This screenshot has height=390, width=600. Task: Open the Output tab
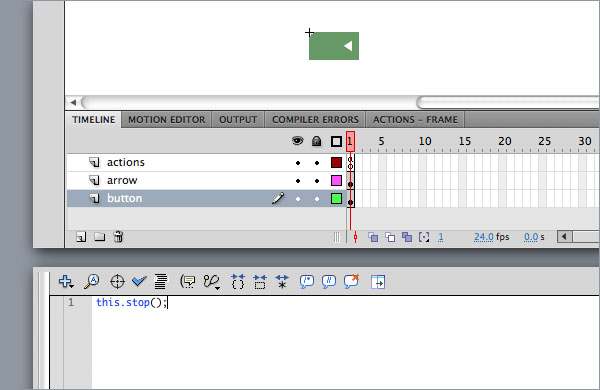(x=238, y=120)
